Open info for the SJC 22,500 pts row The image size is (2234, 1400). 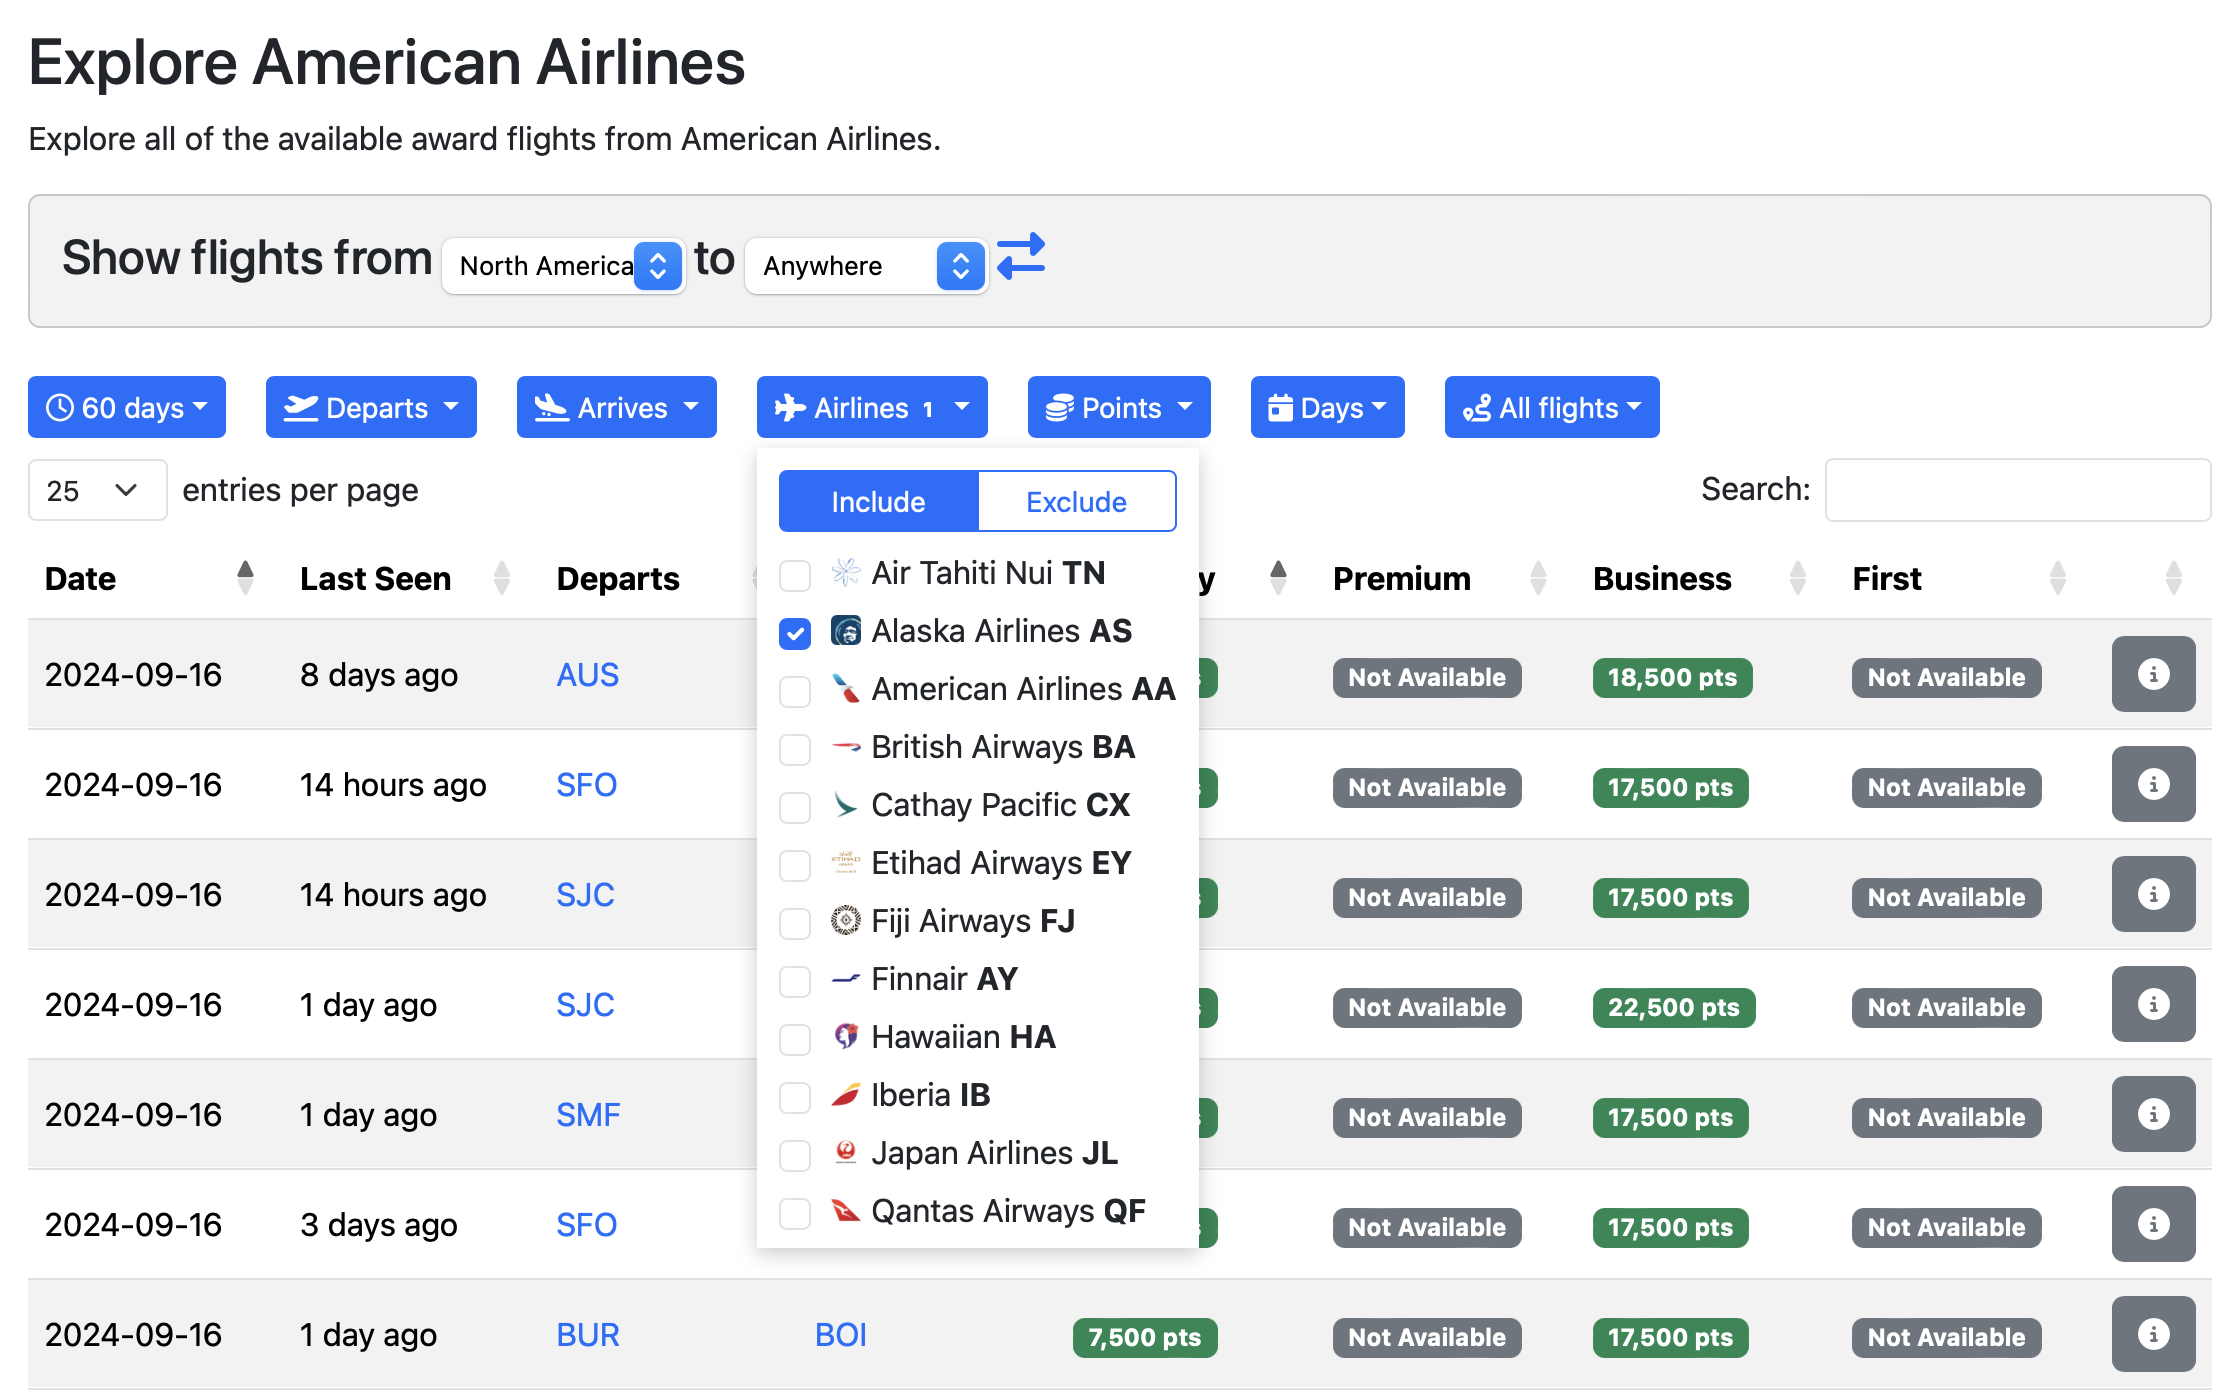(2153, 1004)
